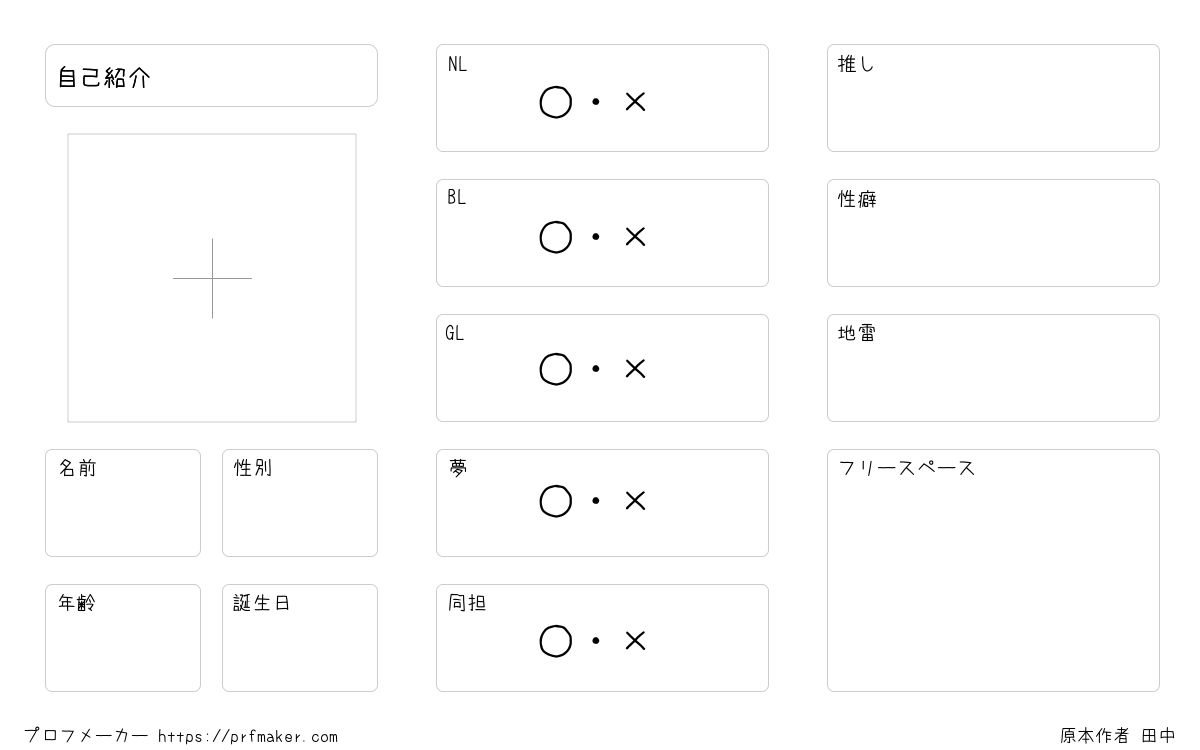Select the cross mark under NL
This screenshot has height=750, width=1200.
pyautogui.click(x=635, y=102)
